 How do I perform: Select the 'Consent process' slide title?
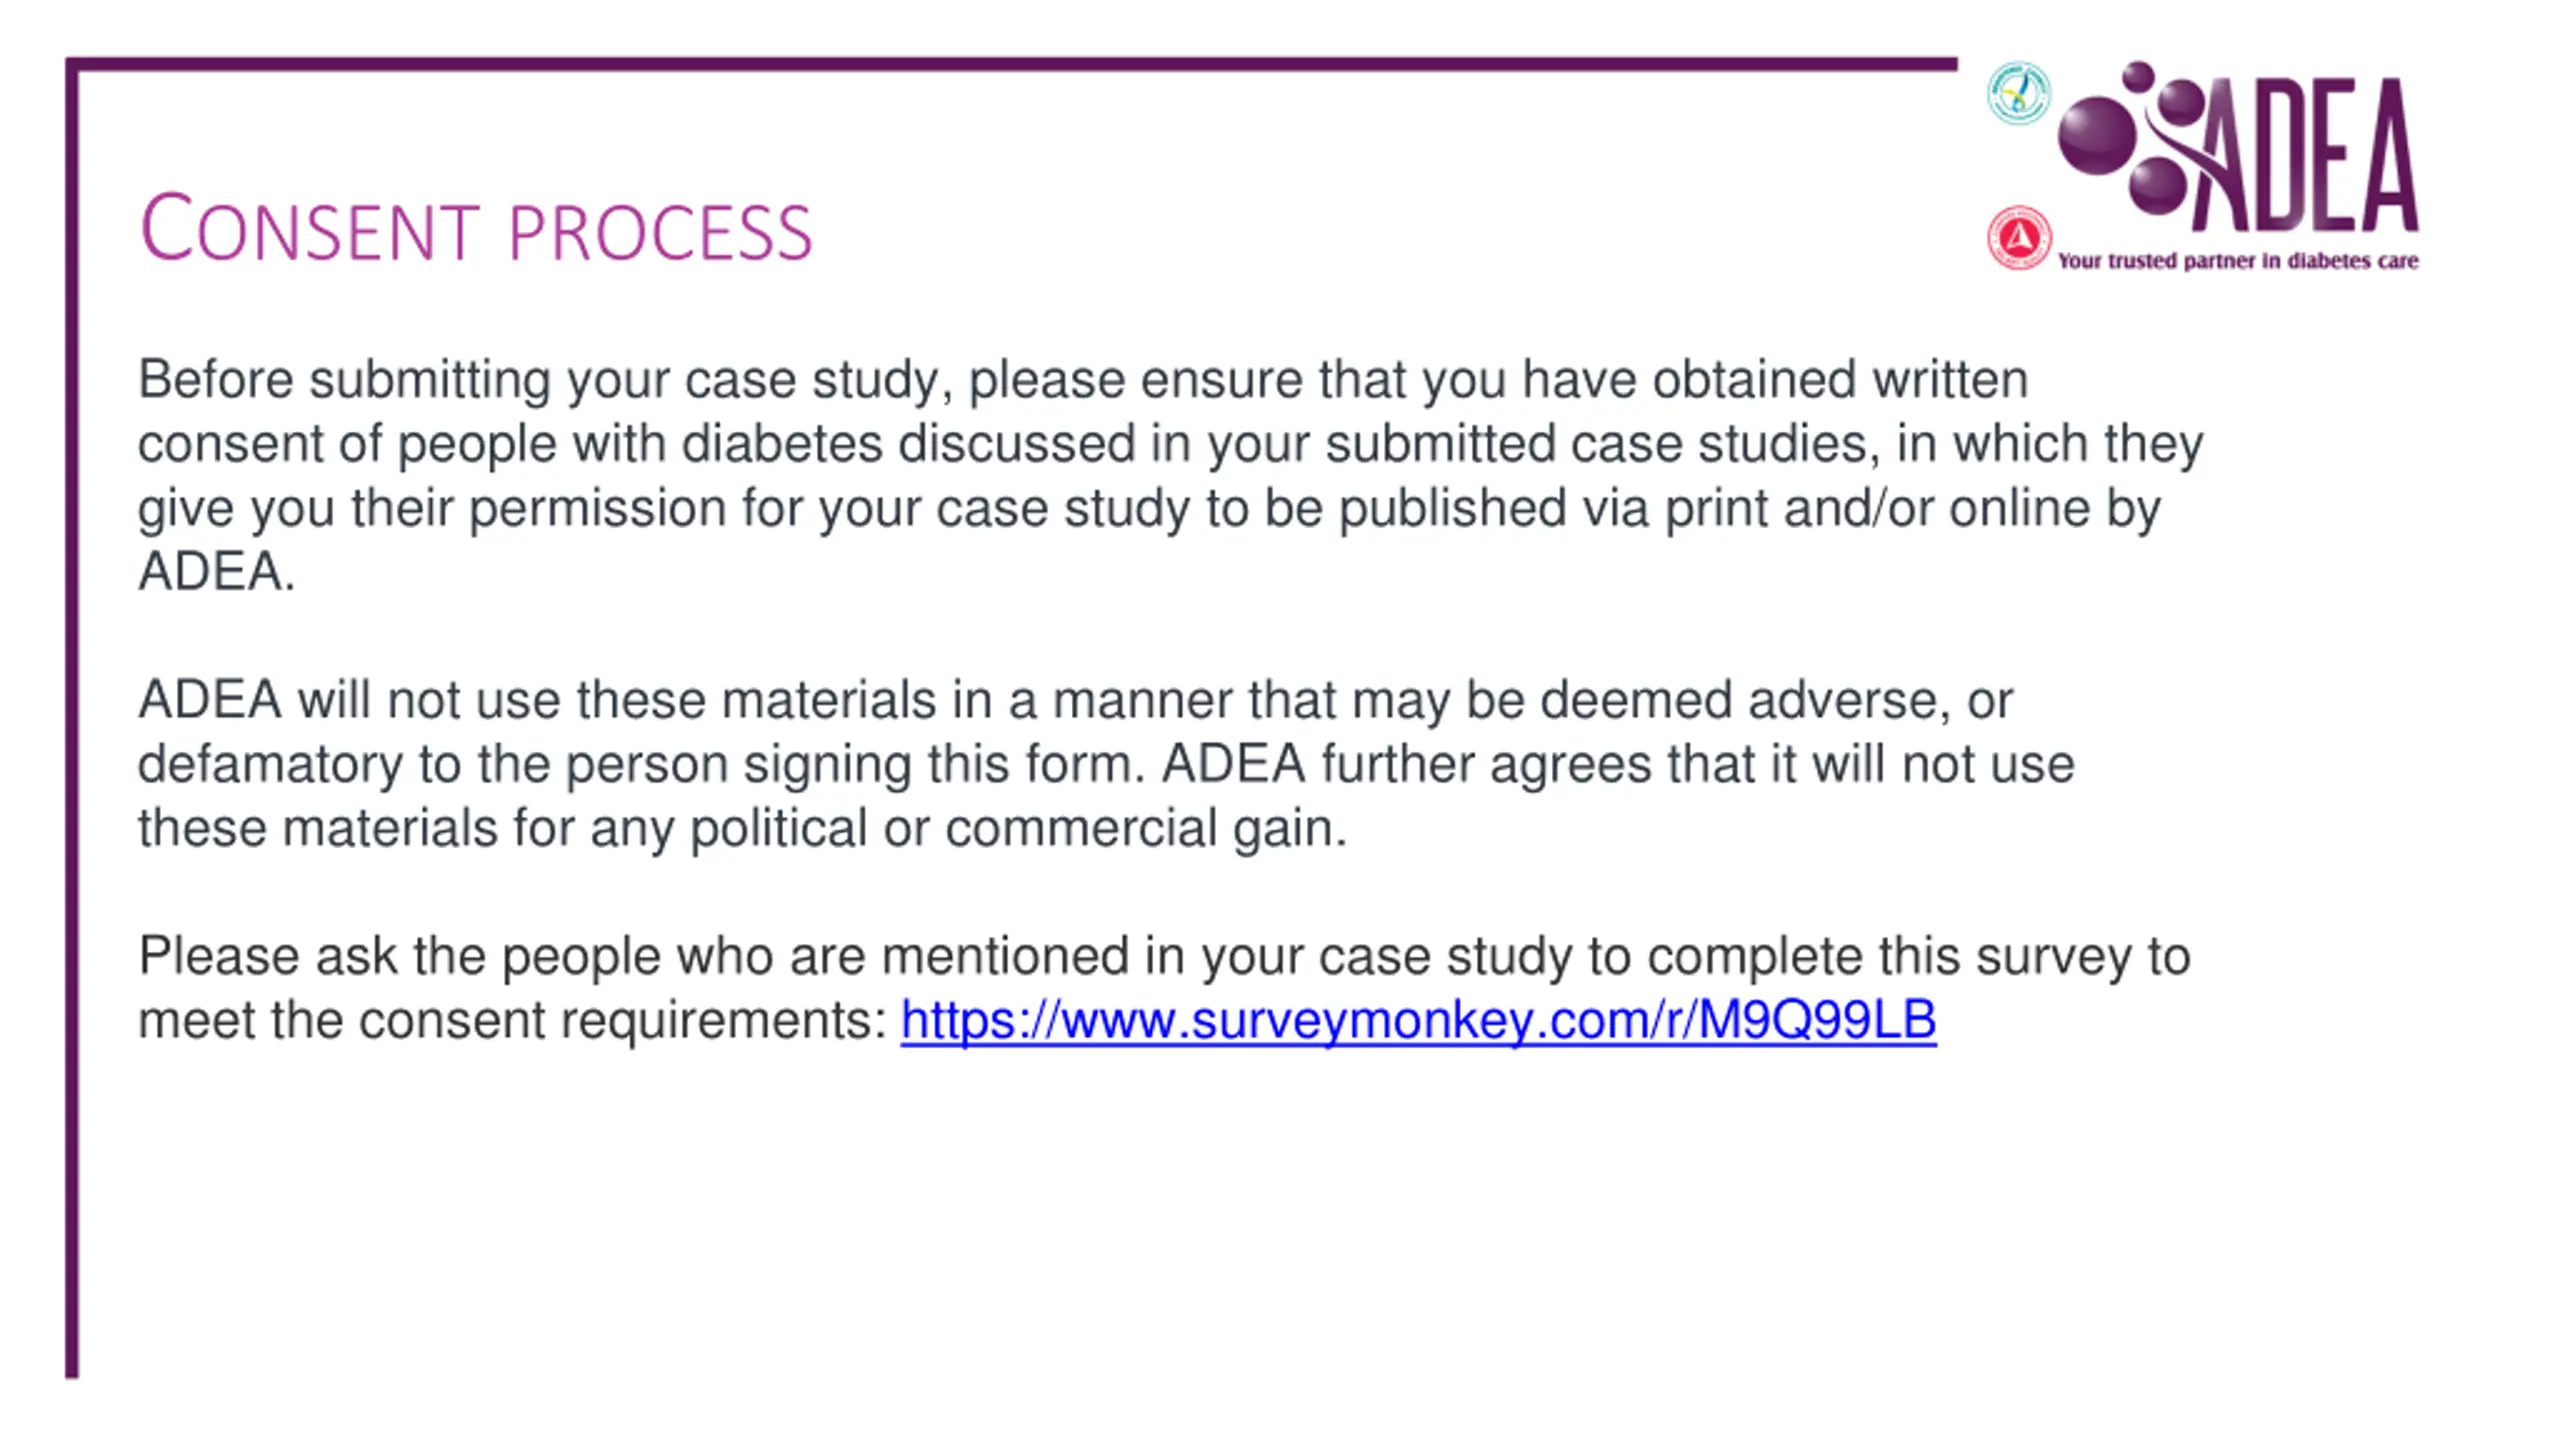point(476,230)
